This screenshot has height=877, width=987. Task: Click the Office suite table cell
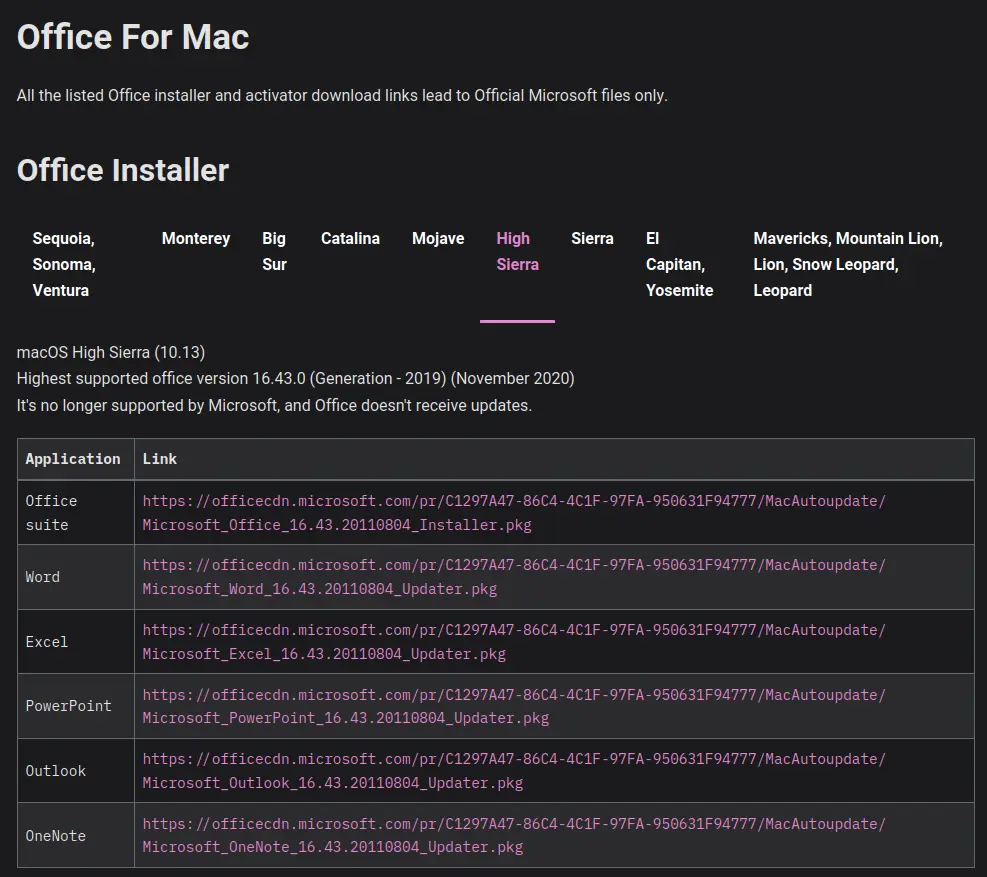[76, 512]
